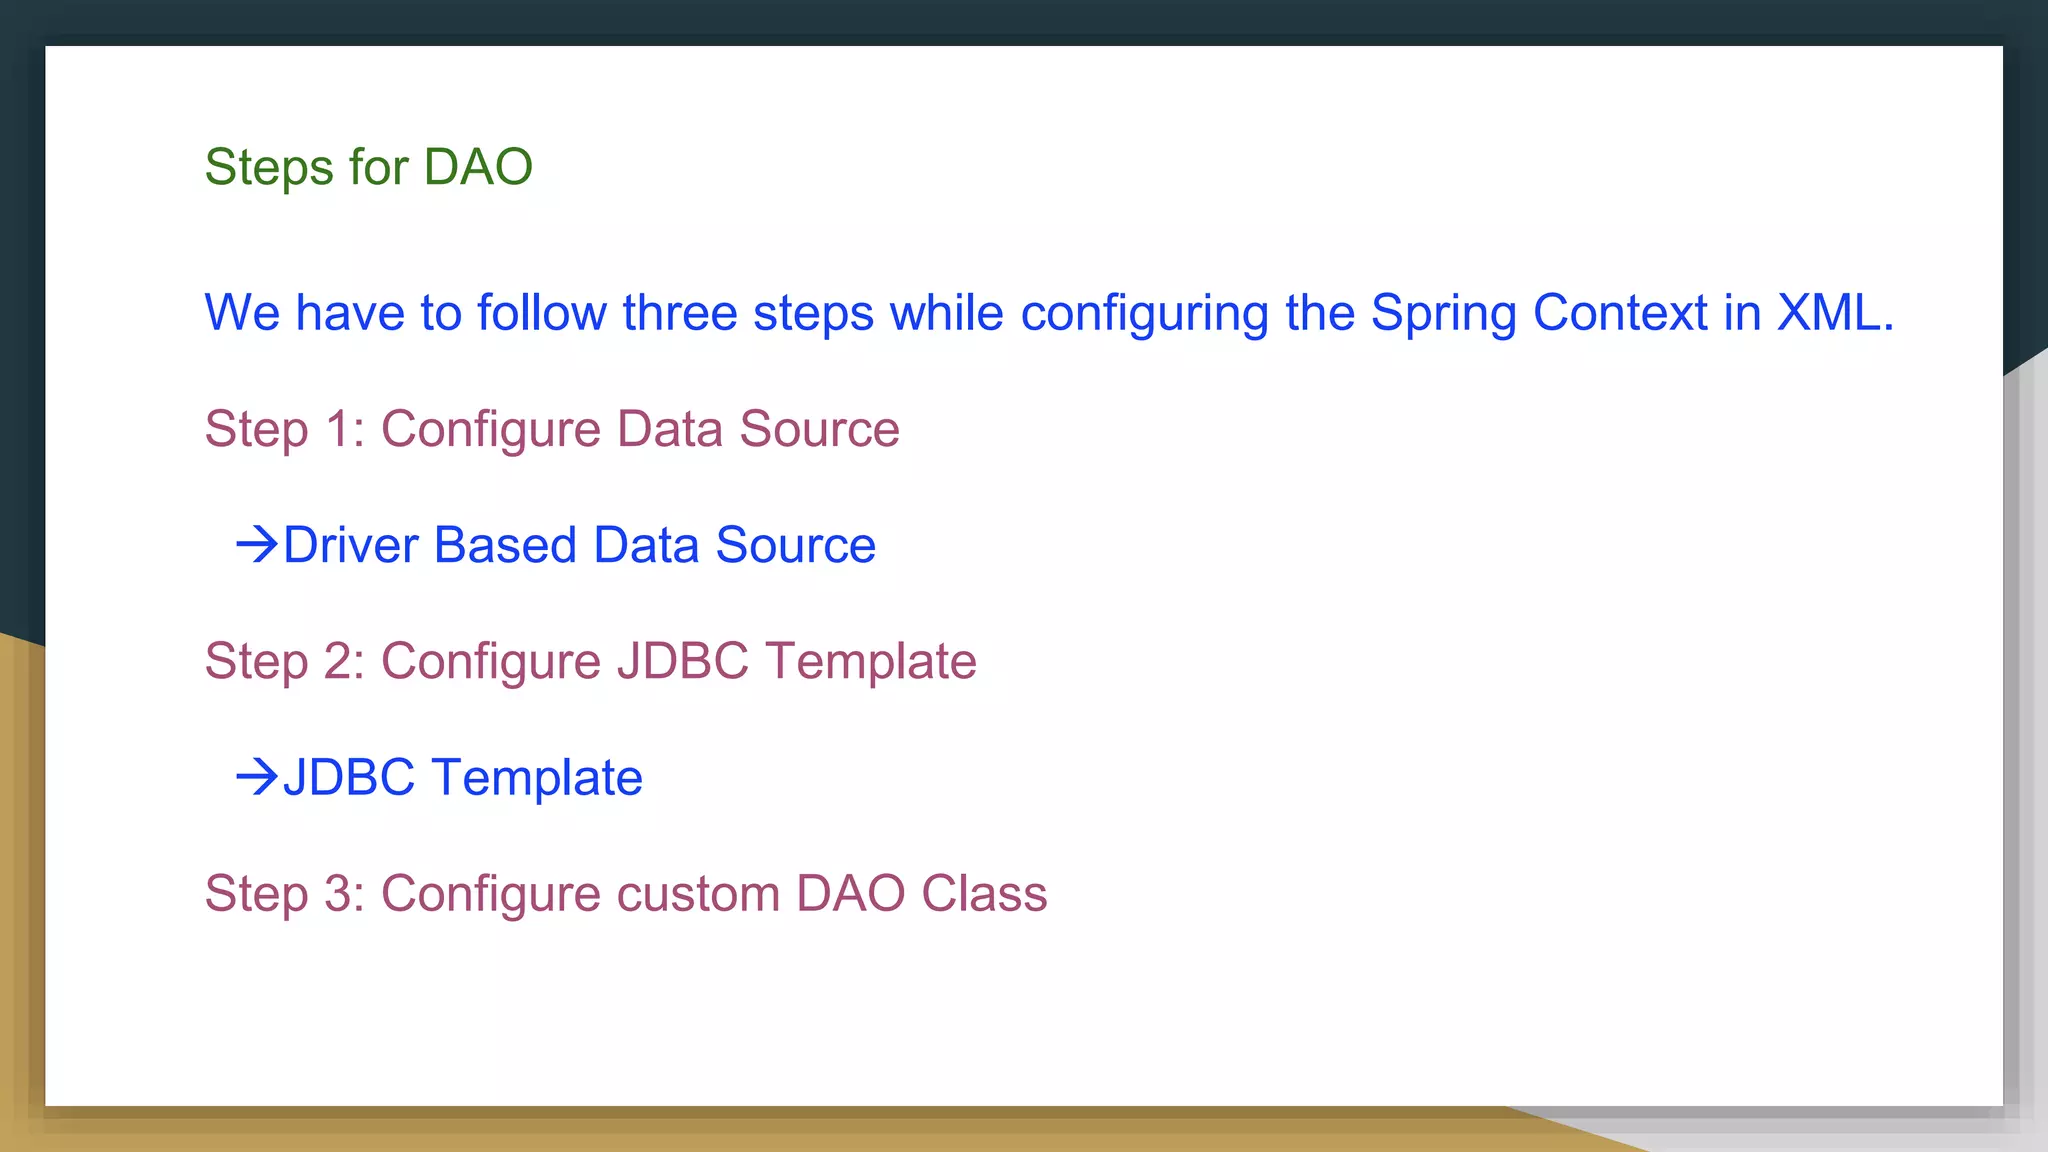Click the word 'DAO' in the title

pyautogui.click(x=478, y=167)
